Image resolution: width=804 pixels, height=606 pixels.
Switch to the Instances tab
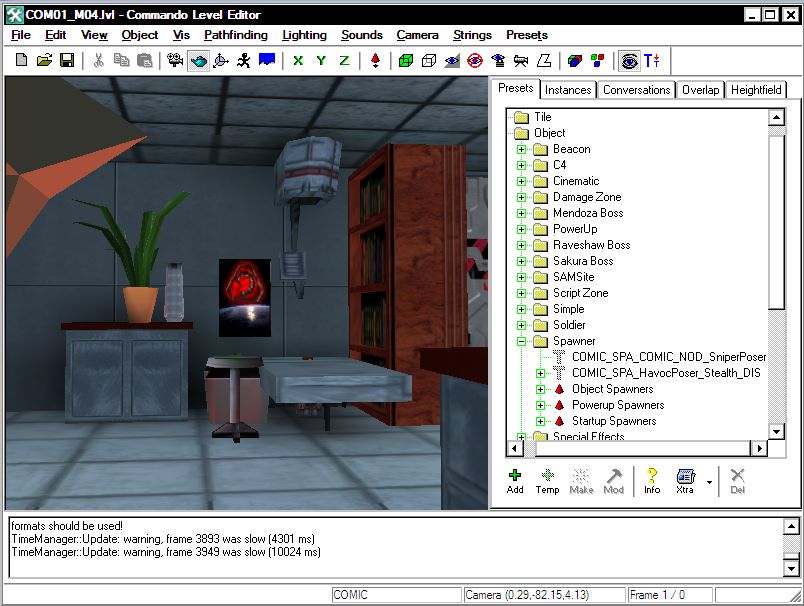(567, 90)
